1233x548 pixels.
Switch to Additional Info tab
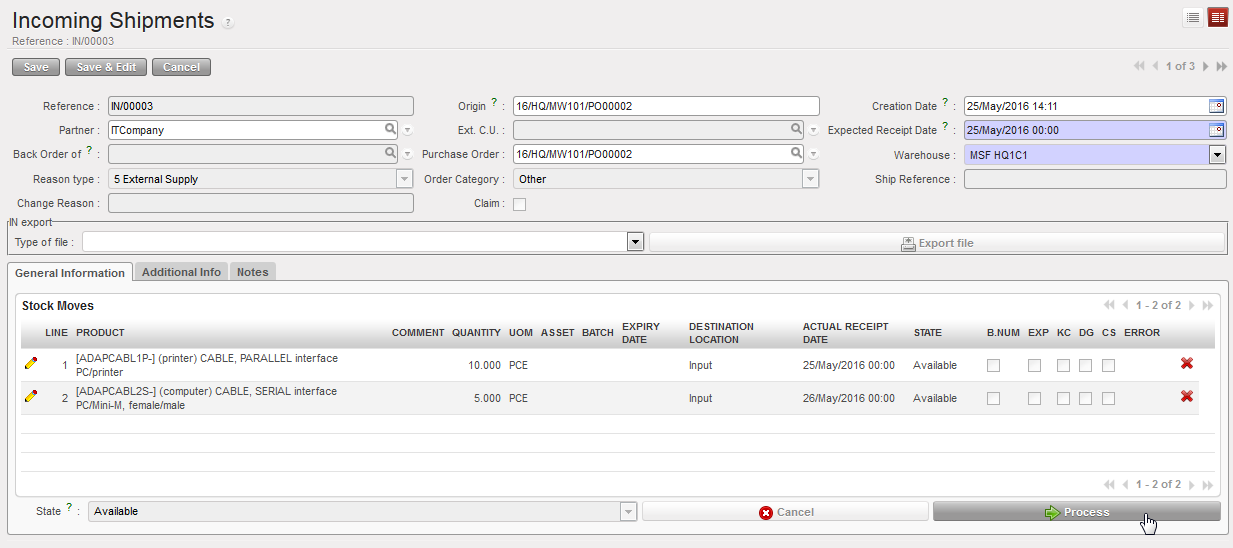(x=181, y=272)
